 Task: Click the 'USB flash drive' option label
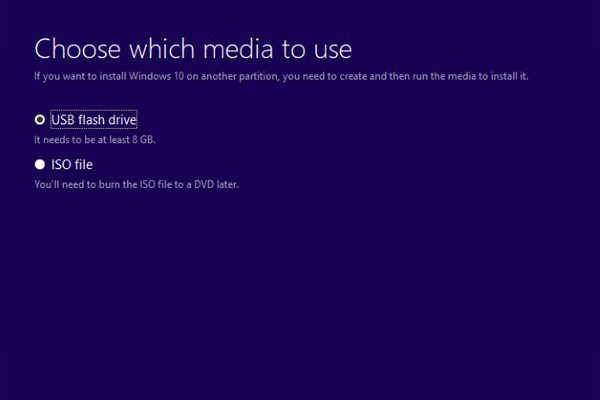pos(94,120)
